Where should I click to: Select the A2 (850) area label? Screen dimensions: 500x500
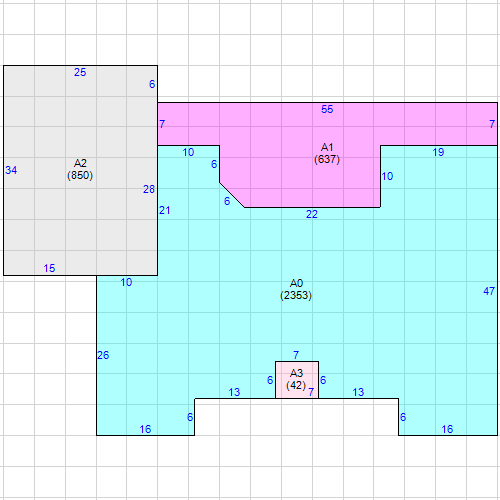pyautogui.click(x=80, y=169)
